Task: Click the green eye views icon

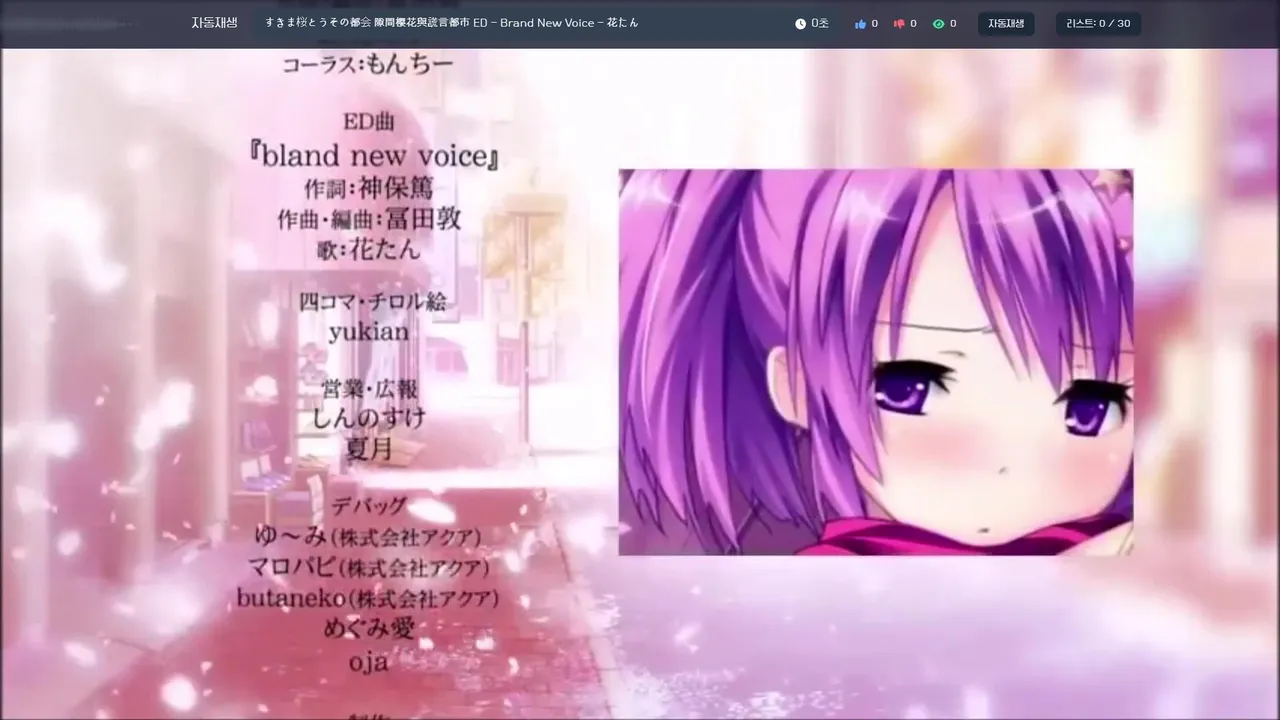Action: pyautogui.click(x=938, y=24)
